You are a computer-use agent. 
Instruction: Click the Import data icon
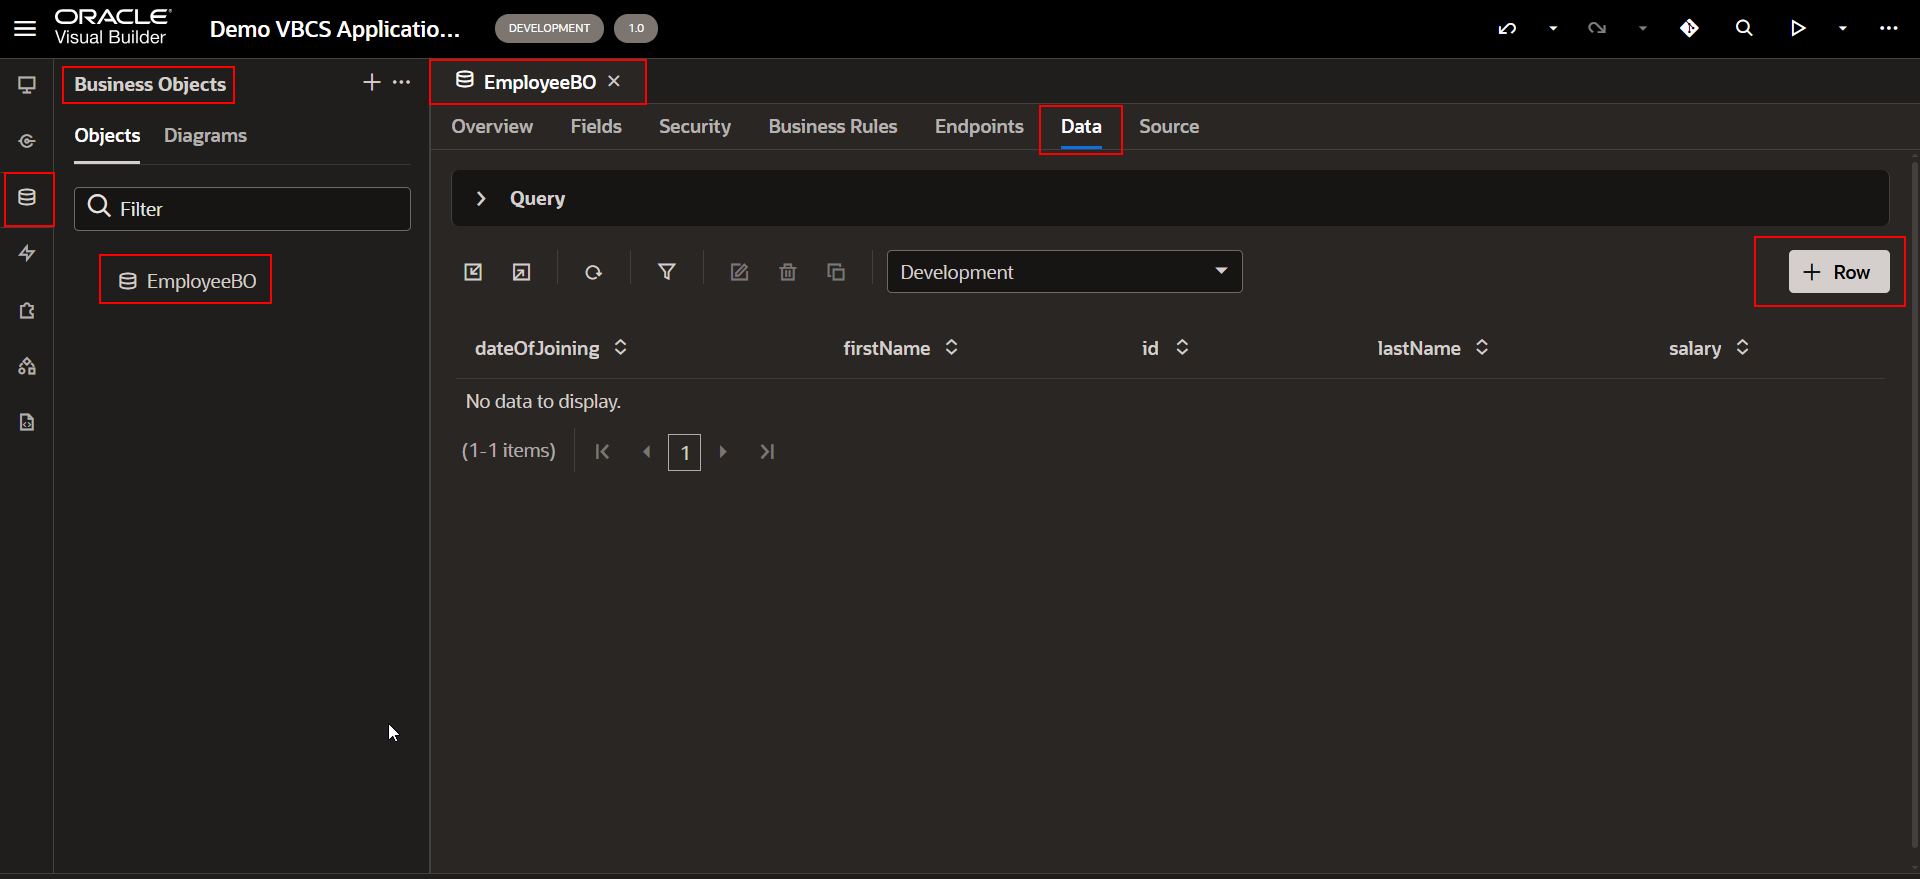coord(473,272)
